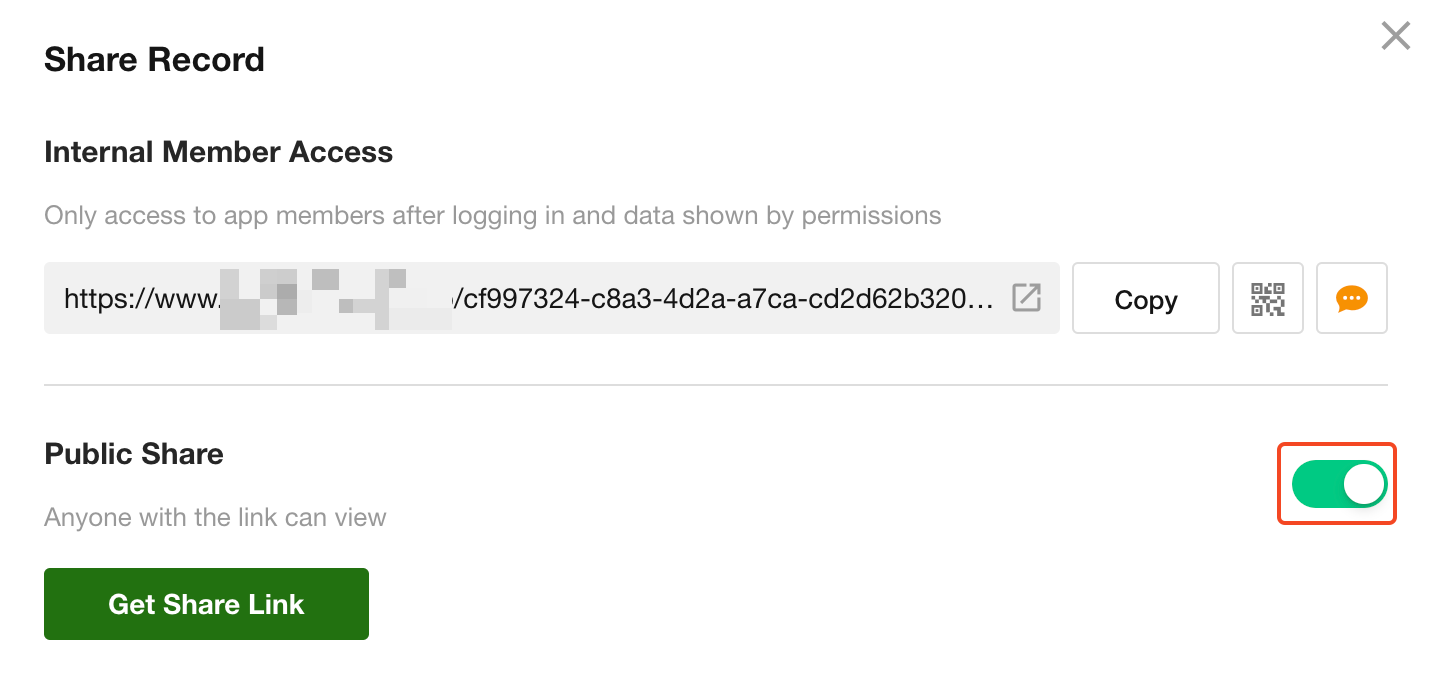Close the Share Record dialog
The width and height of the screenshot is (1432, 682).
pyautogui.click(x=1395, y=37)
